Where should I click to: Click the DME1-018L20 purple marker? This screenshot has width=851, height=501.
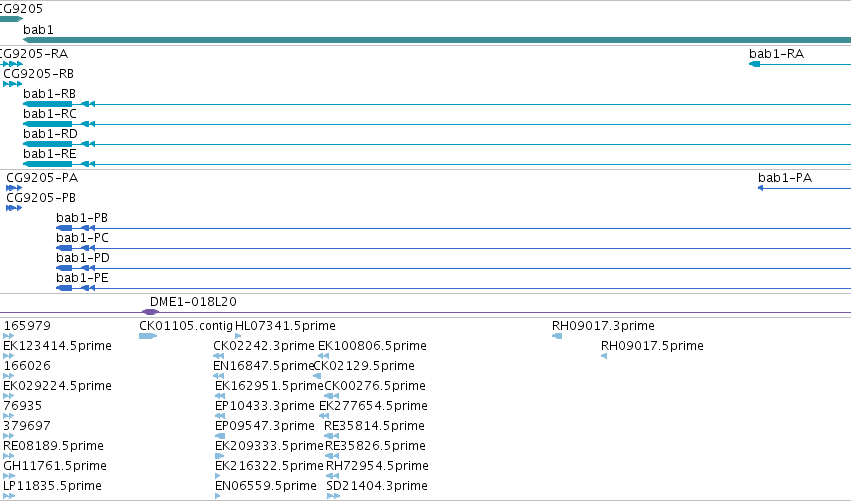pos(150,312)
